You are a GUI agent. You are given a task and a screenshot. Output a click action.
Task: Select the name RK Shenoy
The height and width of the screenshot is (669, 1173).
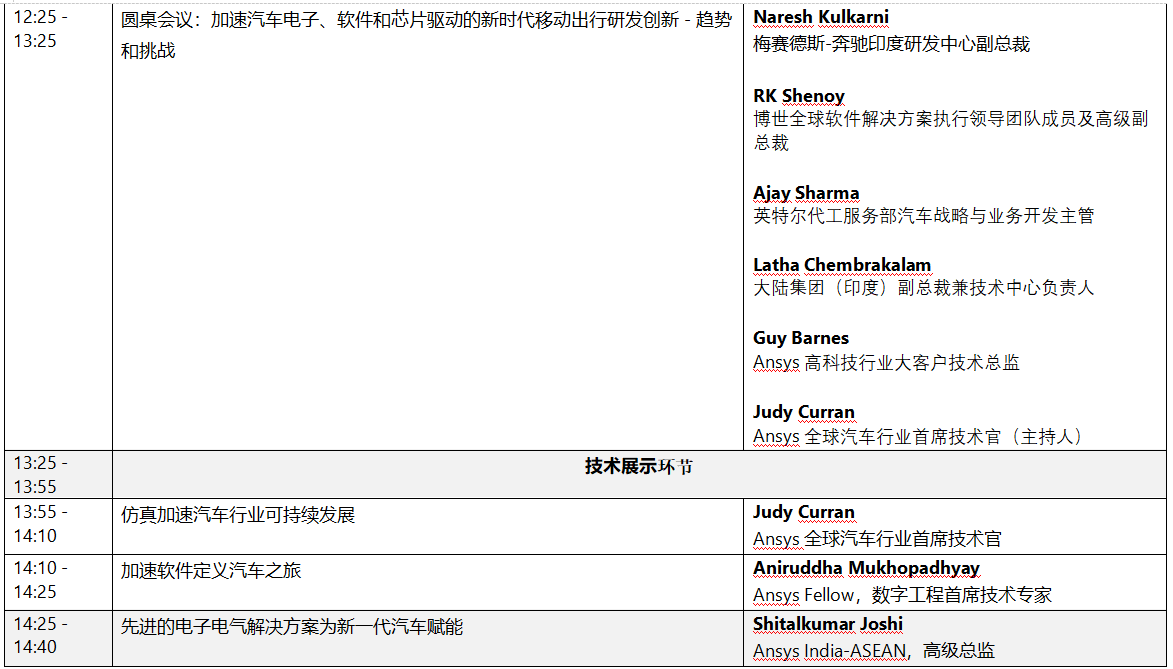pos(798,96)
